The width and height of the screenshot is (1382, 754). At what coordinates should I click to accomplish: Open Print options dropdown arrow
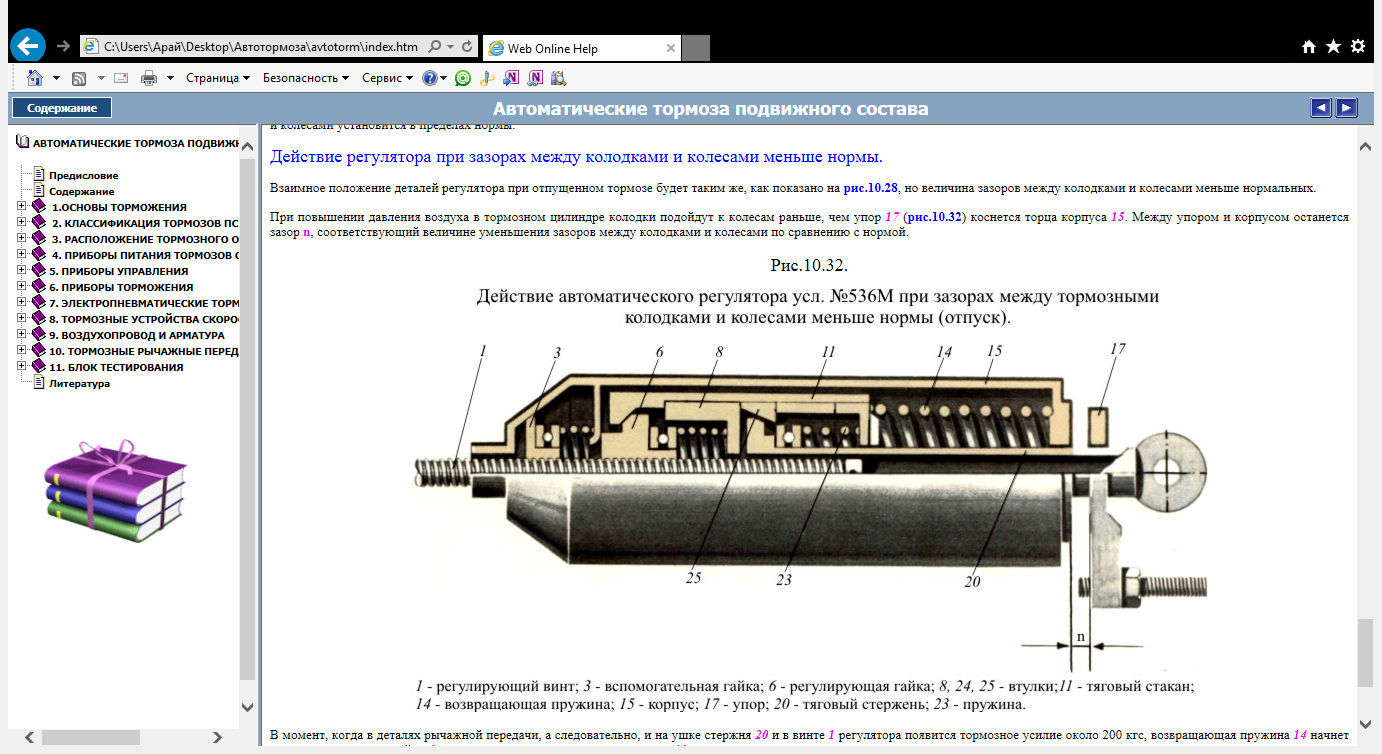170,78
